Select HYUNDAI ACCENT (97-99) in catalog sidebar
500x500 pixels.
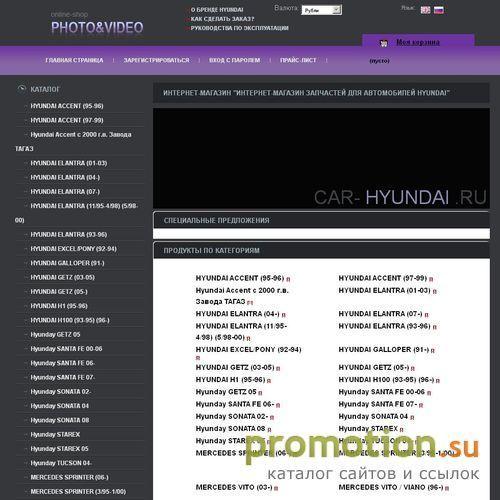pos(67,120)
